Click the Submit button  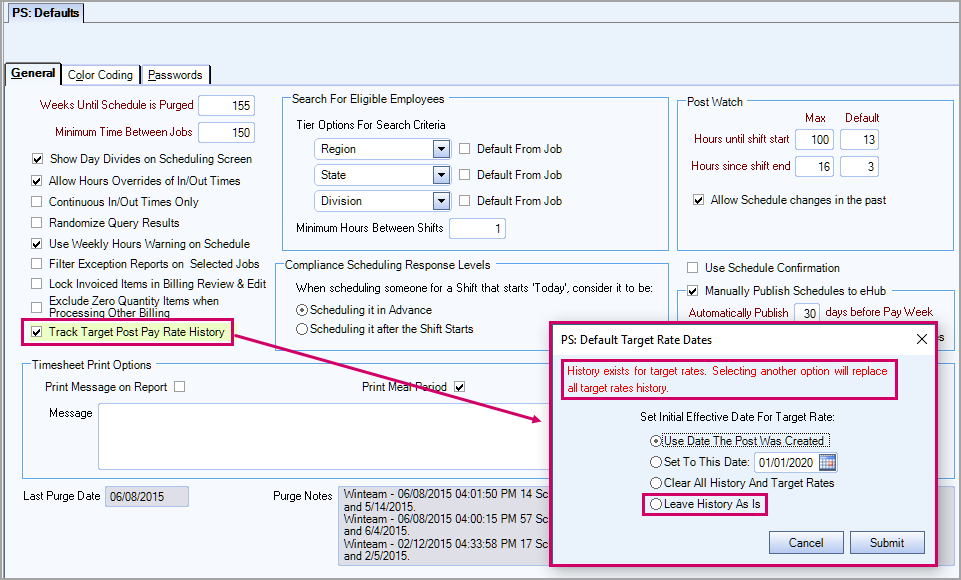click(x=887, y=543)
